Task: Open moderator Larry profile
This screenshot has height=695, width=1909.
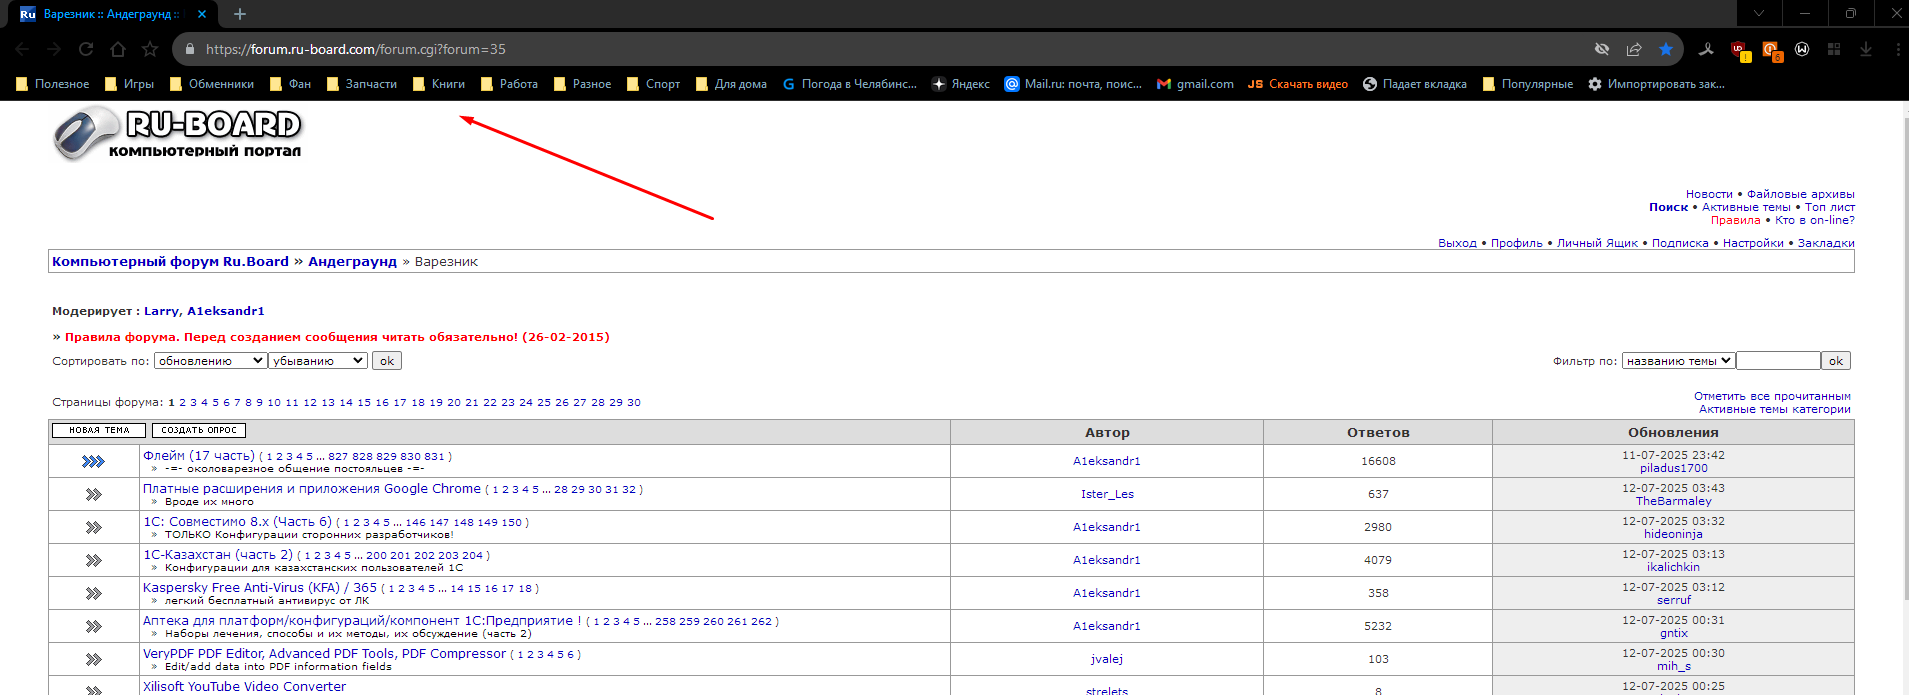Action: click(162, 311)
